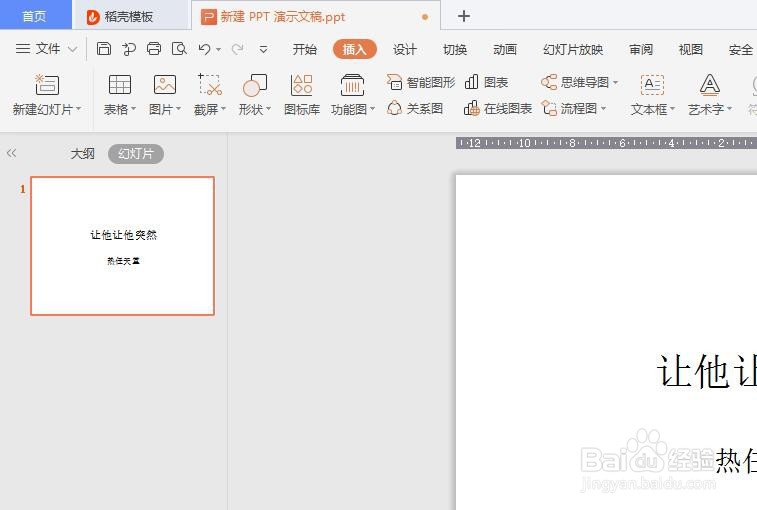The width and height of the screenshot is (757, 510).
Task: Expand the quick access toolbar customize arrow
Action: click(264, 49)
